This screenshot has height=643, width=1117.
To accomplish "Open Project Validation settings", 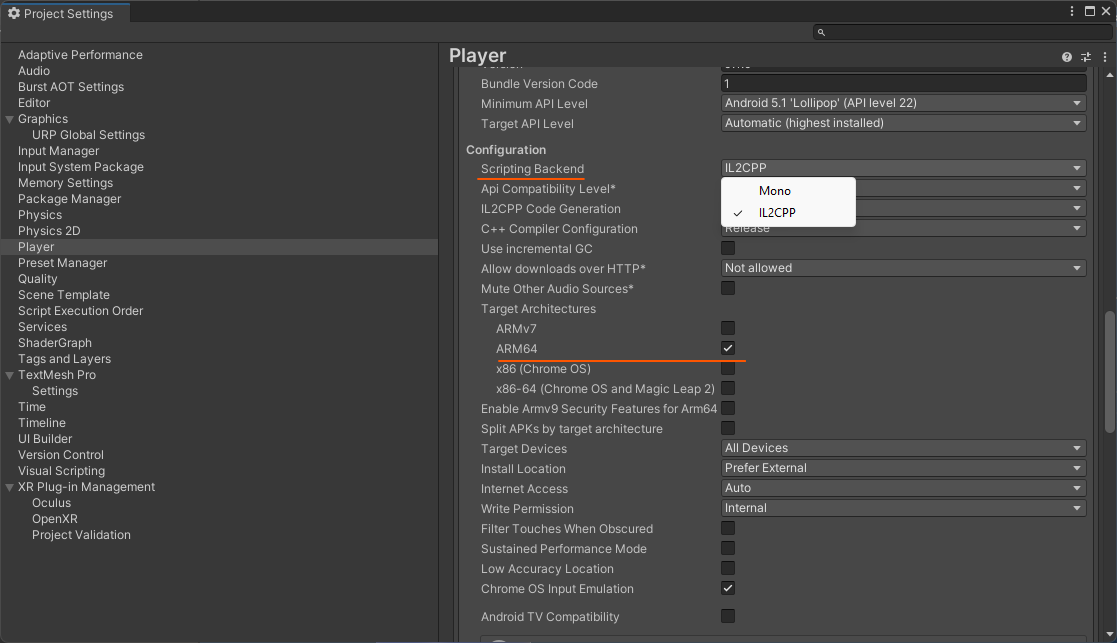I will tap(81, 535).
